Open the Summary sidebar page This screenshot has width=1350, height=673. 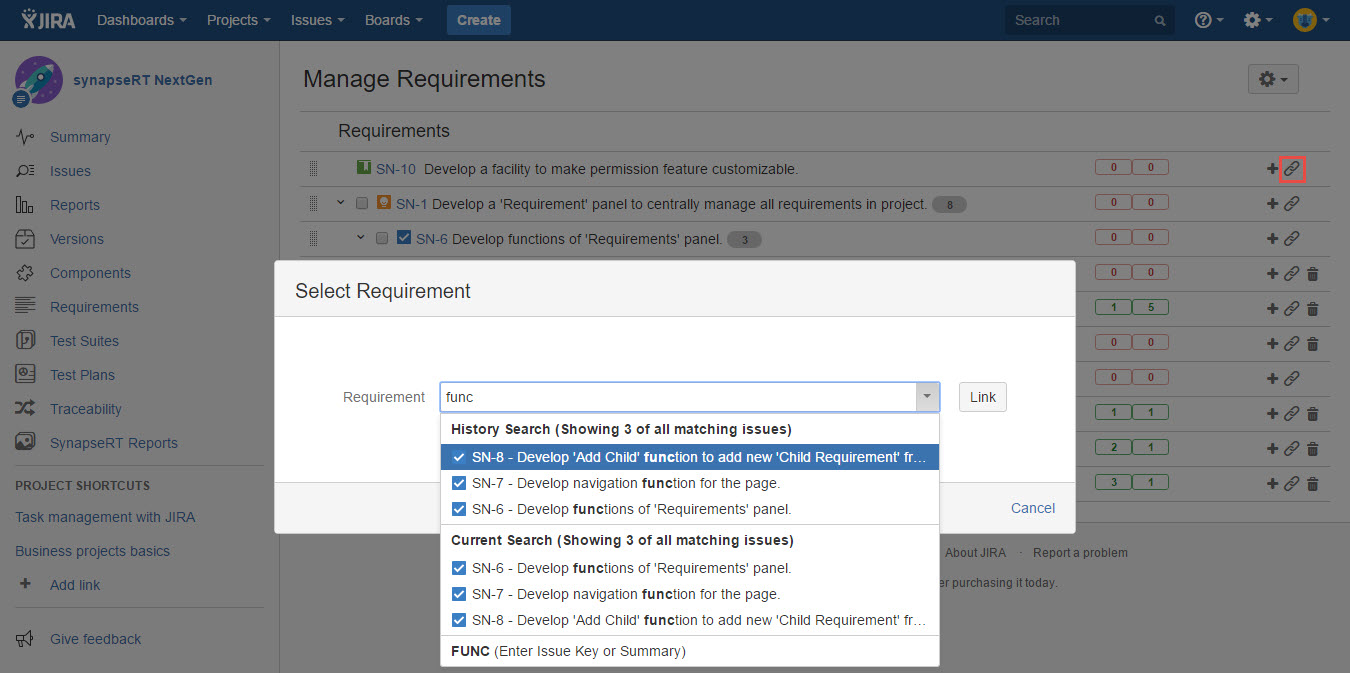[x=80, y=137]
